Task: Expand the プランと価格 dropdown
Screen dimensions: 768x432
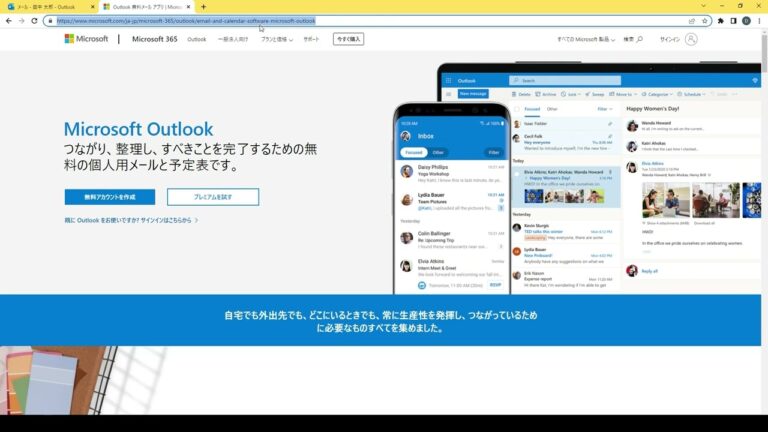Action: click(x=277, y=39)
